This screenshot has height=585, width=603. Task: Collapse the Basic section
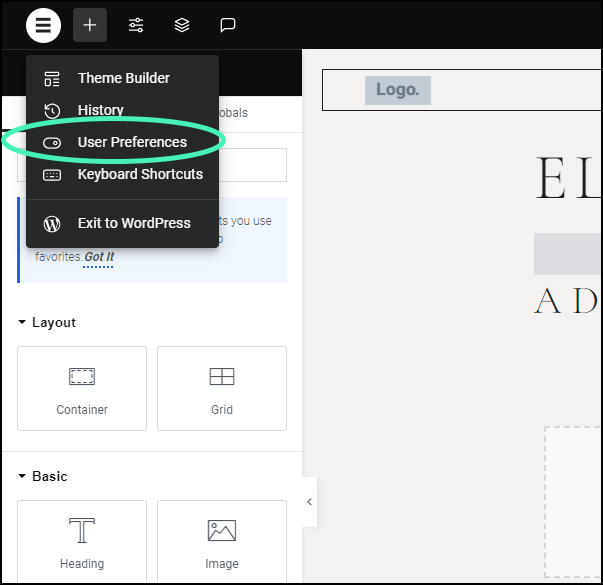coord(43,477)
